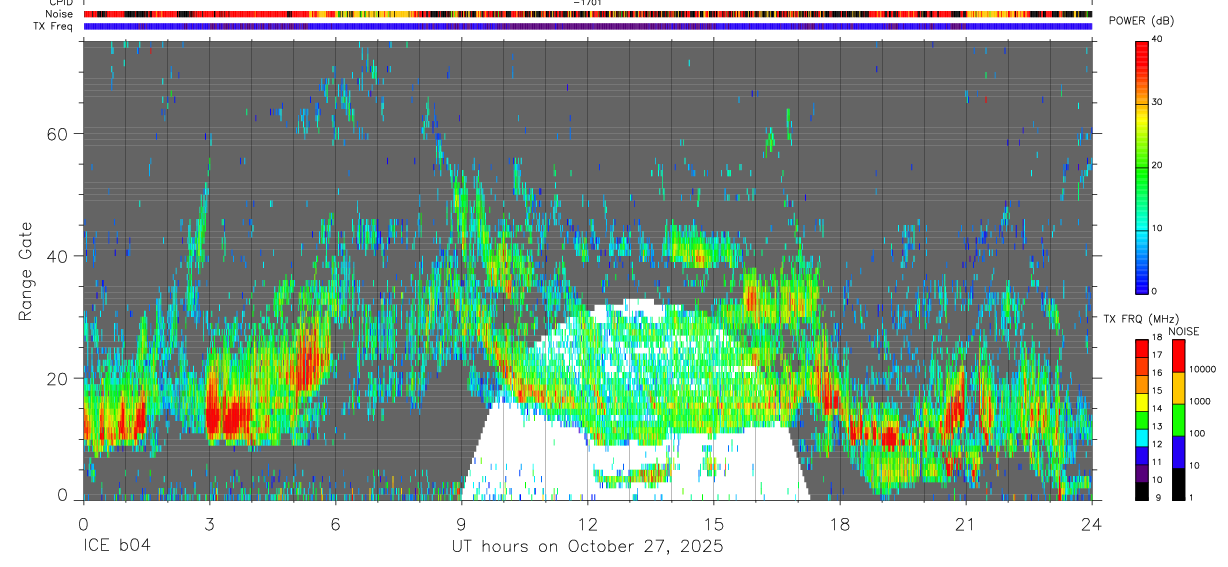
Task: Click the TX Freq row label at top left
Action: [53, 26]
